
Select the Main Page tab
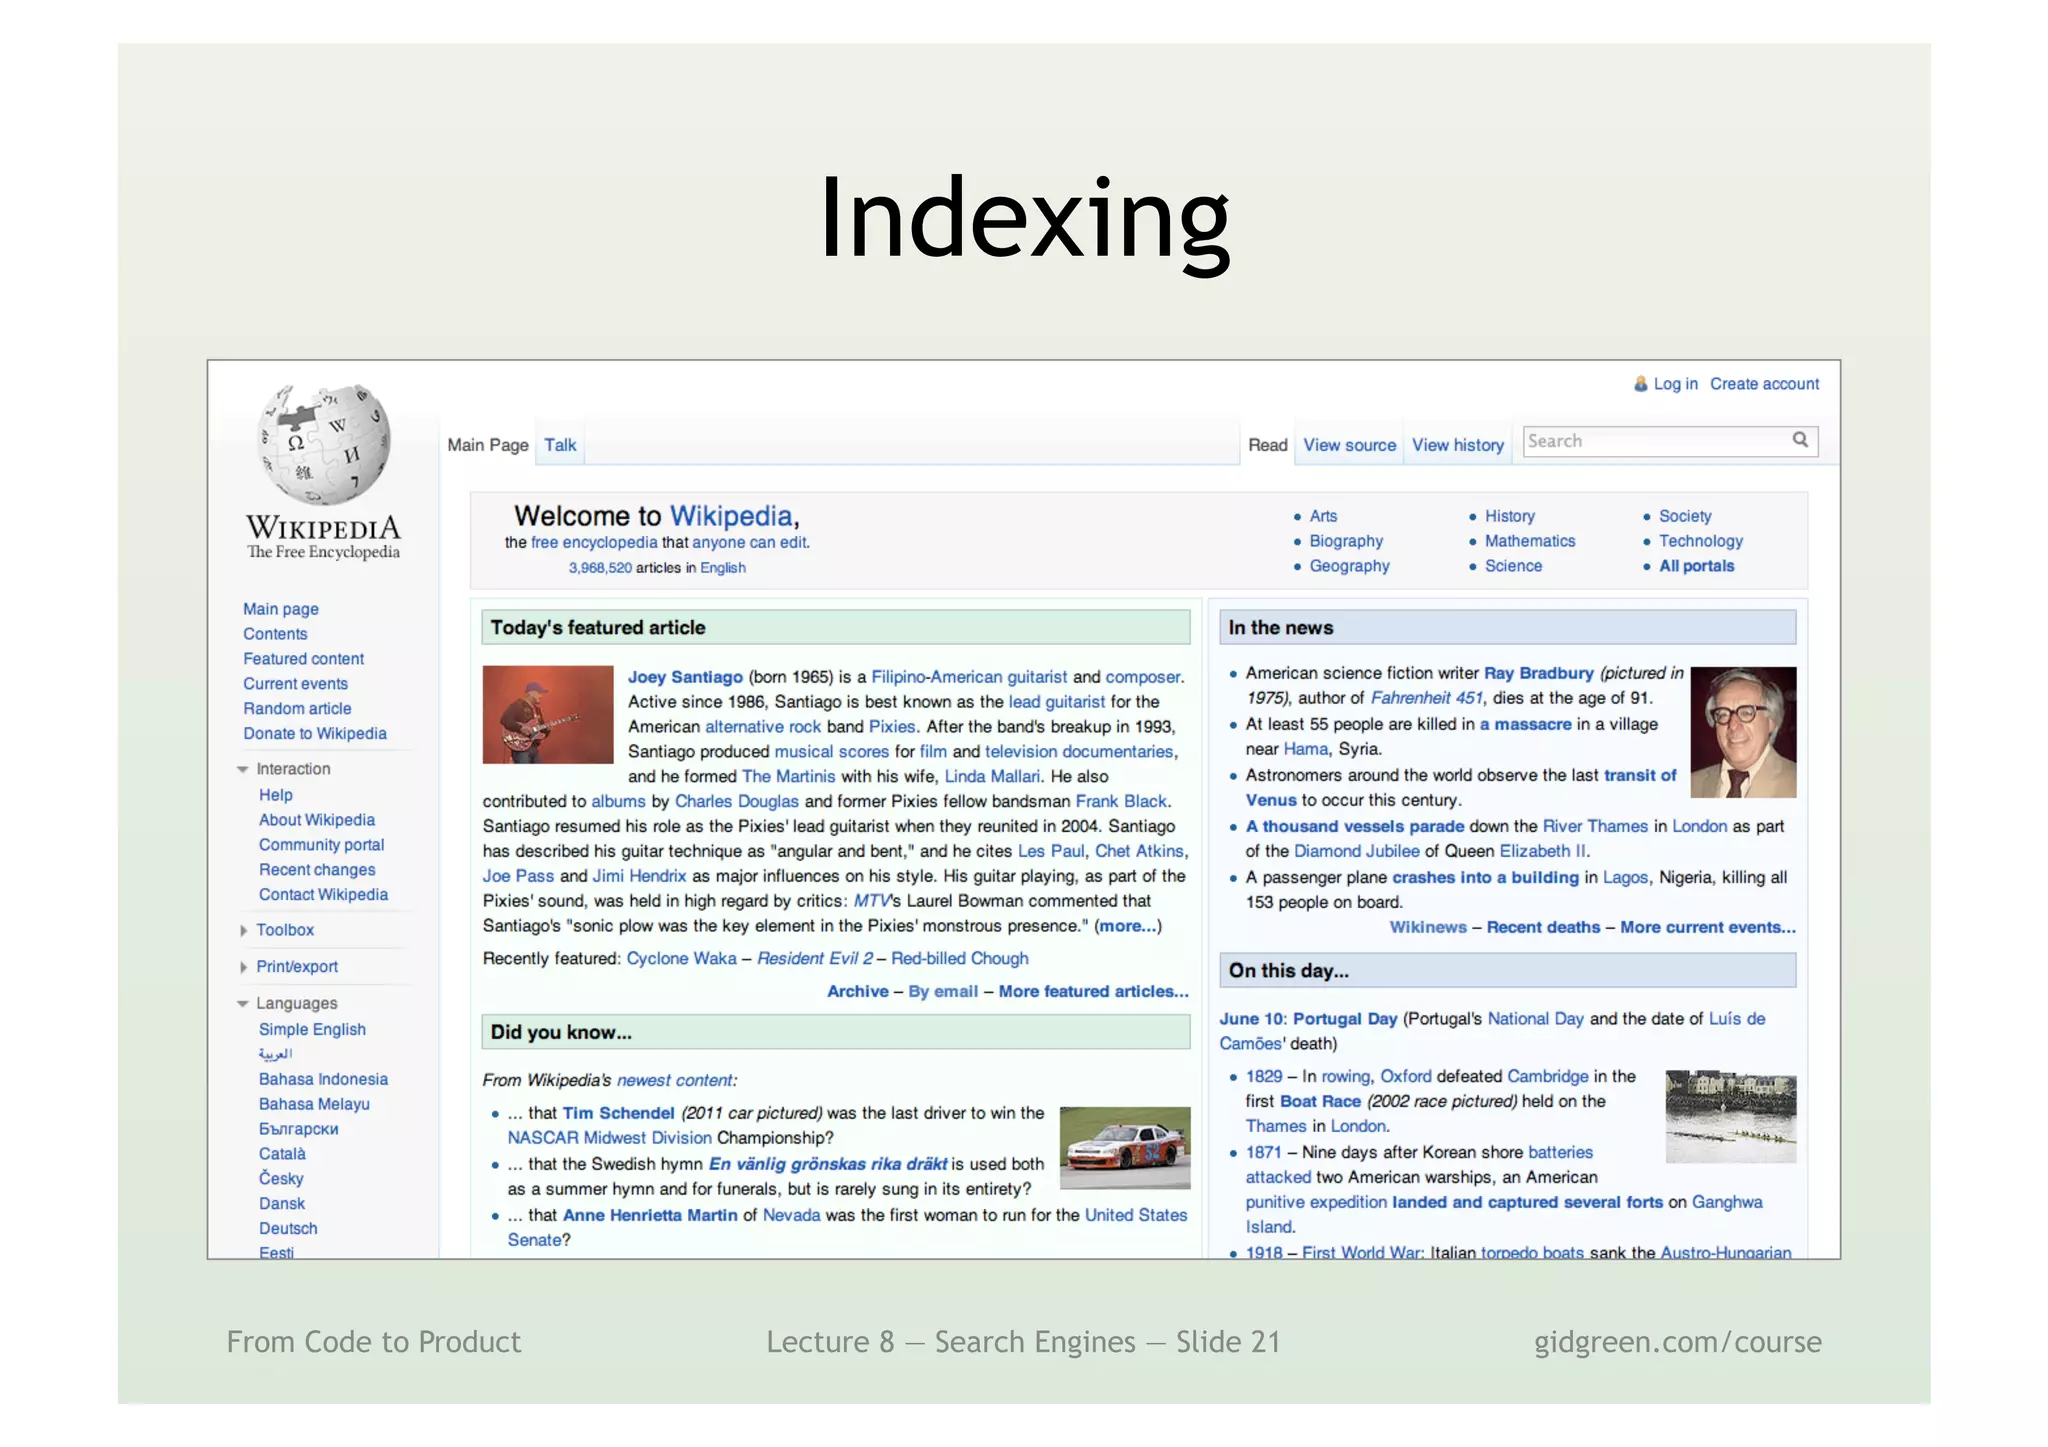click(x=488, y=445)
